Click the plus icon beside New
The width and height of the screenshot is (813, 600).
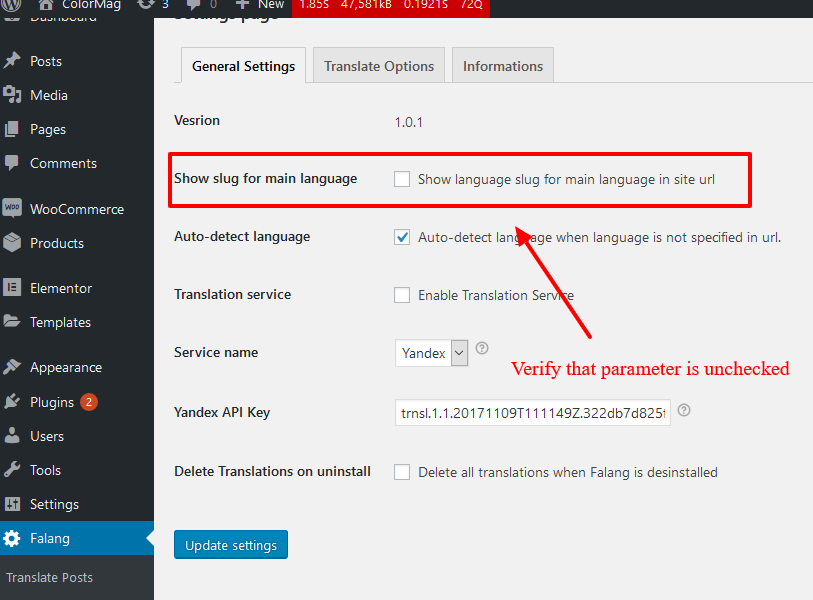242,5
